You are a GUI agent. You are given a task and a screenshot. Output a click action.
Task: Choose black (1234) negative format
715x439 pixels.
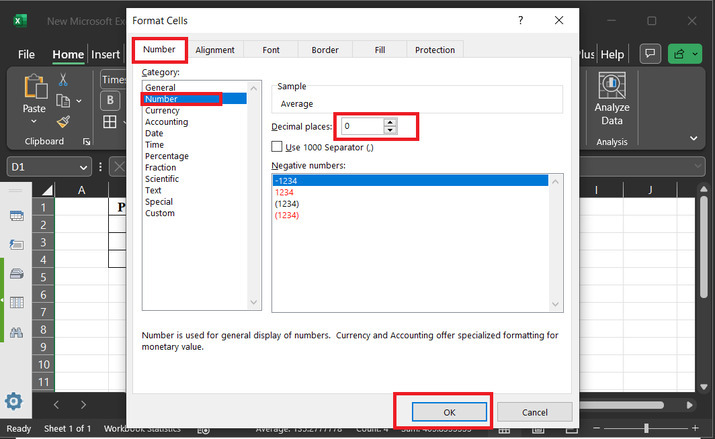(x=287, y=203)
